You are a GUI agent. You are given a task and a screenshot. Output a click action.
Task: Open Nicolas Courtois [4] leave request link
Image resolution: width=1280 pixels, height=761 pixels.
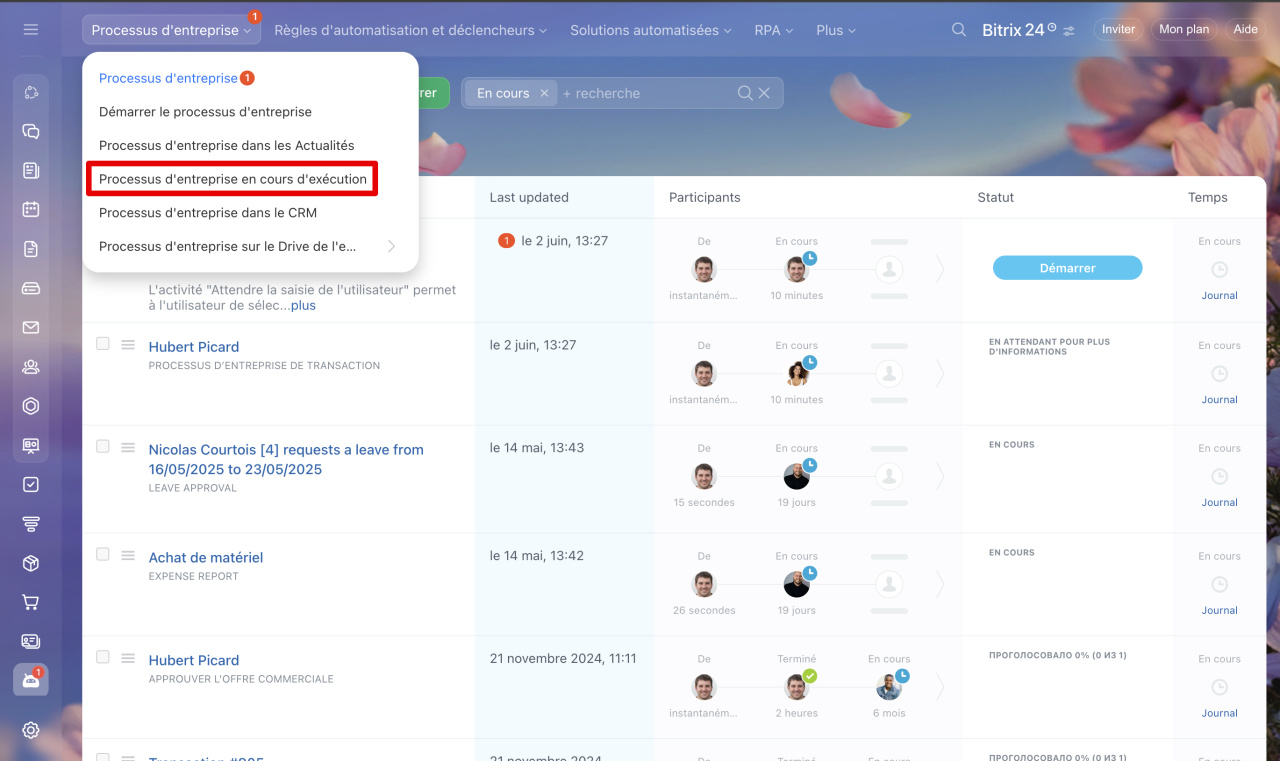pos(286,460)
